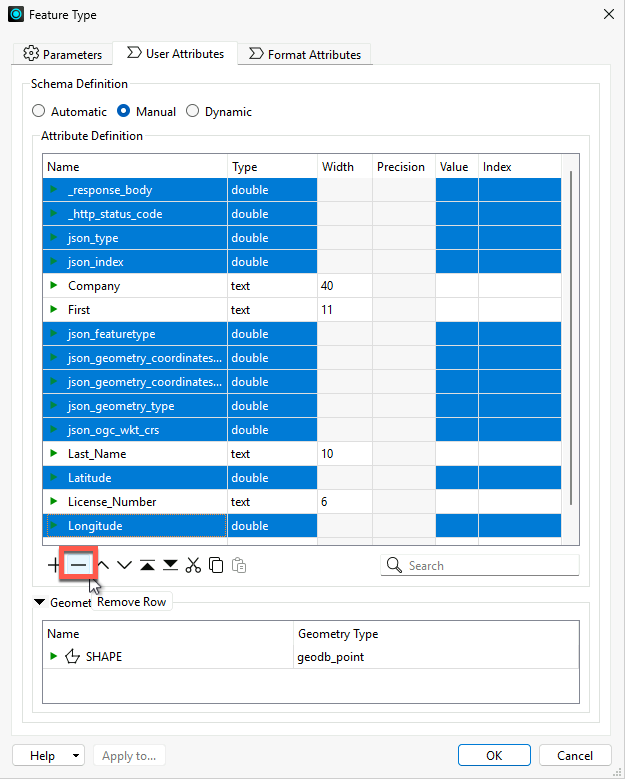Screen dimensions: 625x779
Task: Select Dynamic schema definition
Action: (192, 111)
